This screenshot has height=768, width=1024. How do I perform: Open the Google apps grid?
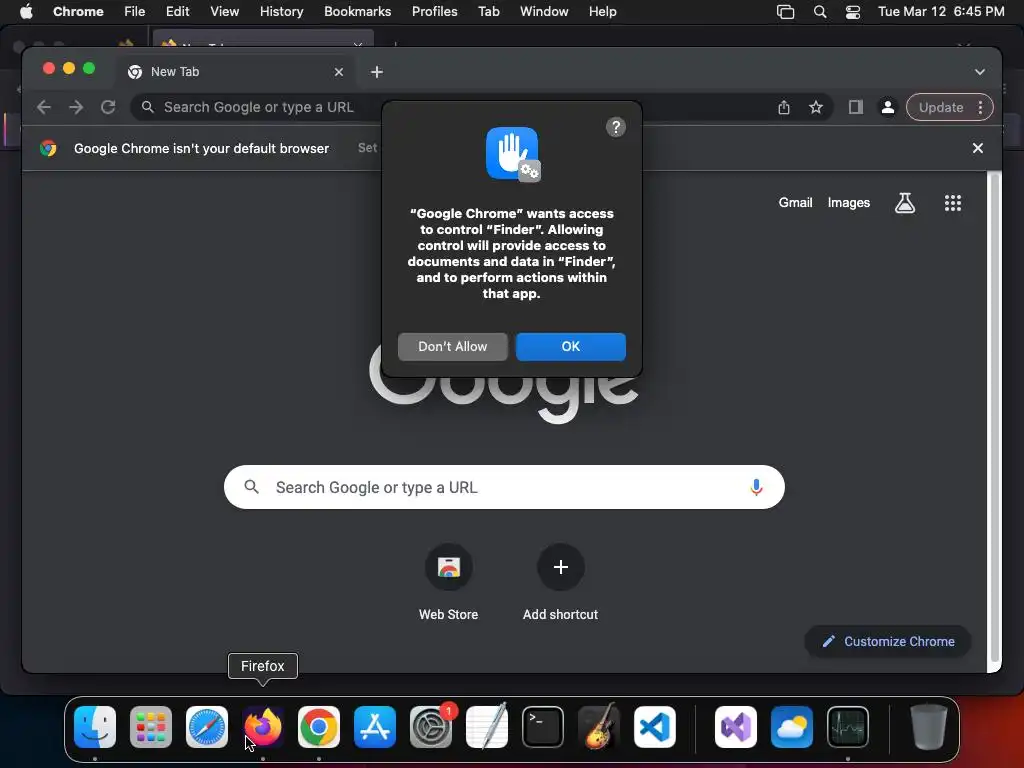[x=953, y=203]
